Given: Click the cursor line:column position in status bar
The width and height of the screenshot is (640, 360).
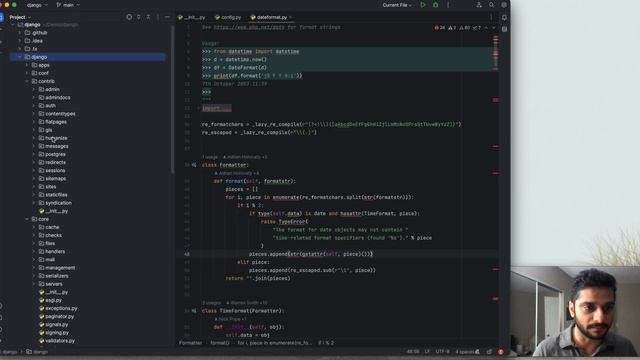Looking at the screenshot, I should 413,351.
